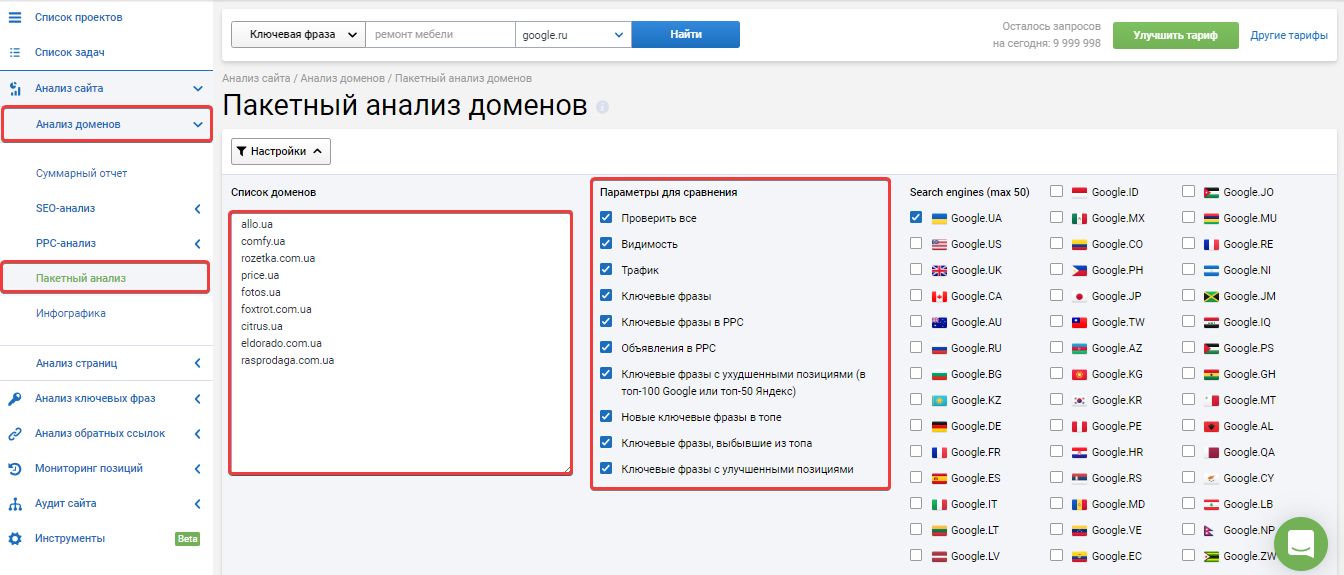Expand the Аудит сайта submenu chevron
Screen dimensions: 1344x575
point(198,503)
